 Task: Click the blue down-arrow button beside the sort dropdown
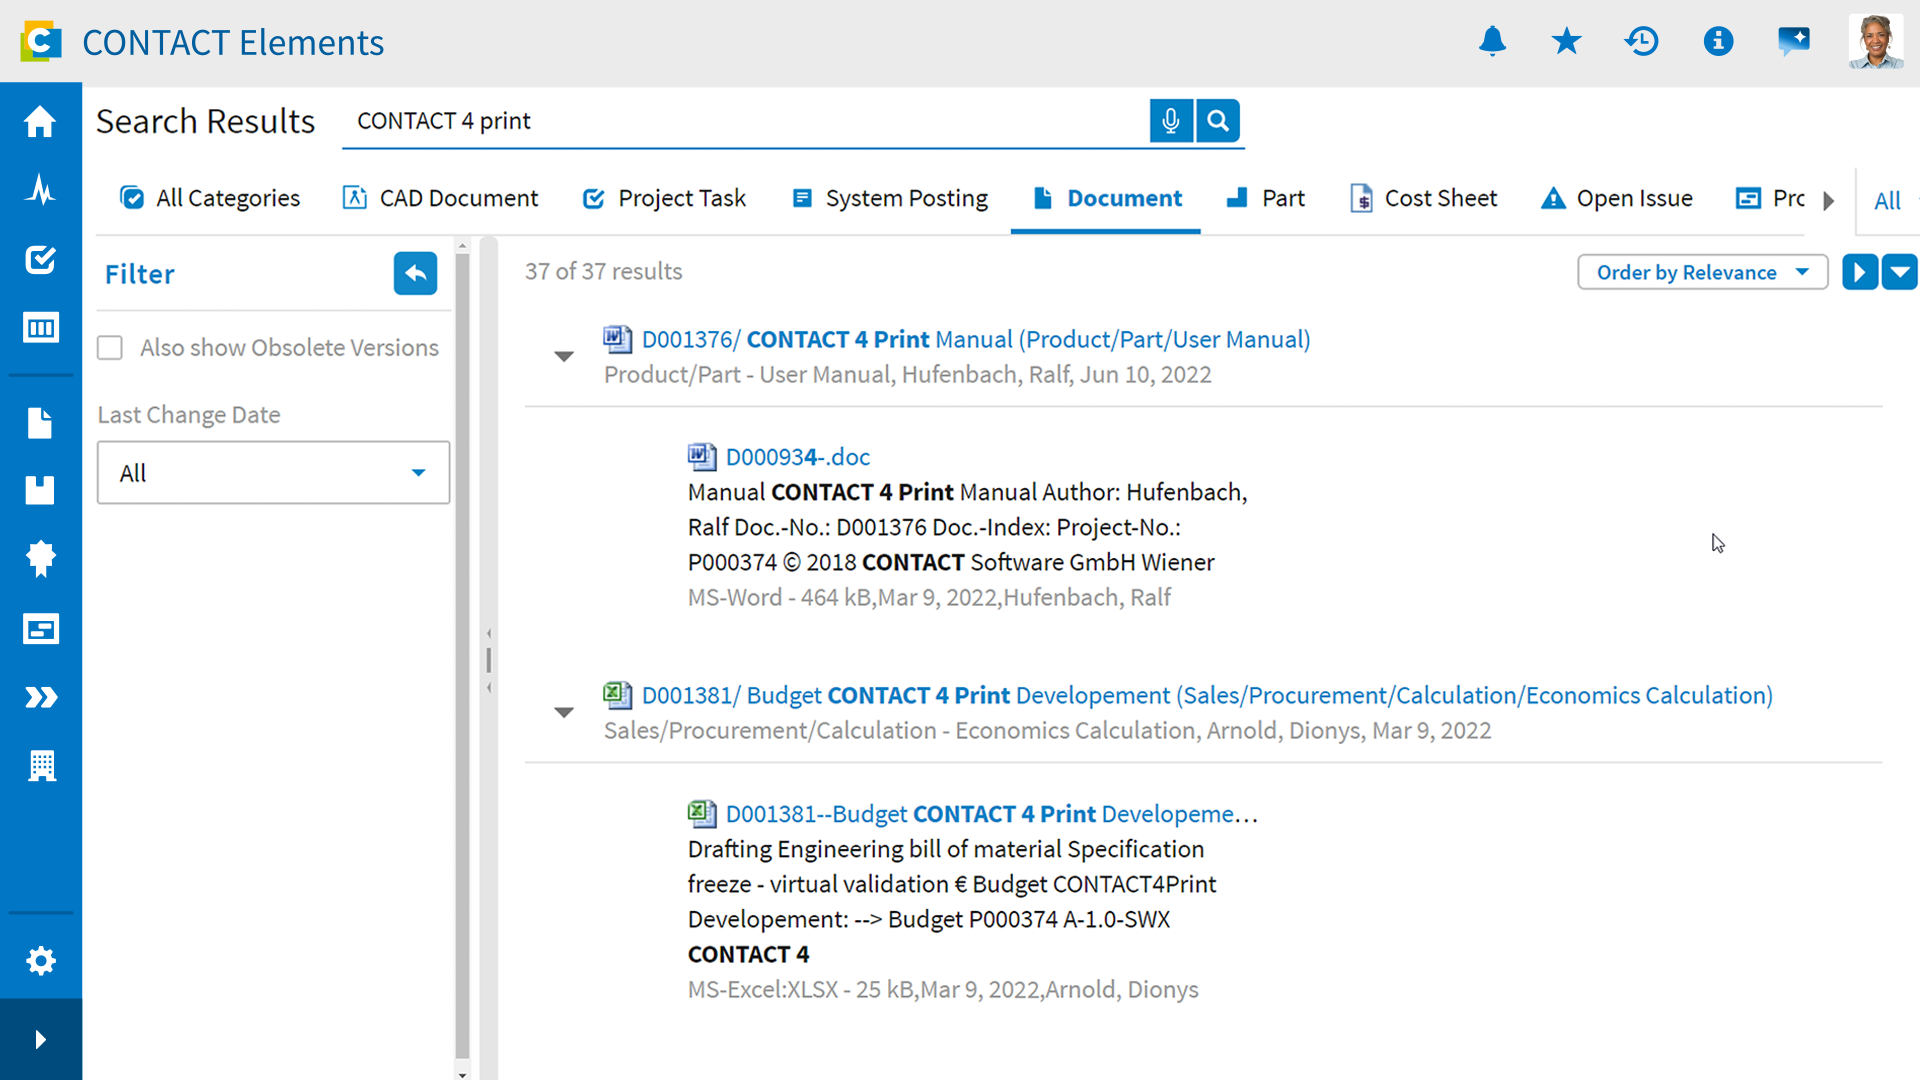pos(1899,272)
